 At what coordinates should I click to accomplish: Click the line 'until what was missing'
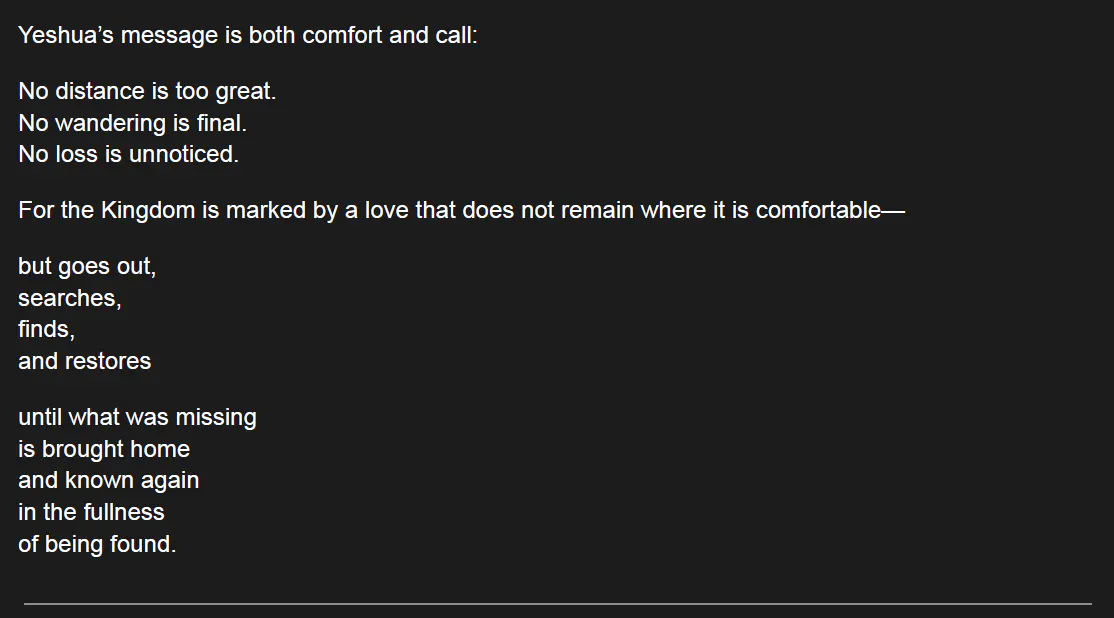[x=137, y=417]
